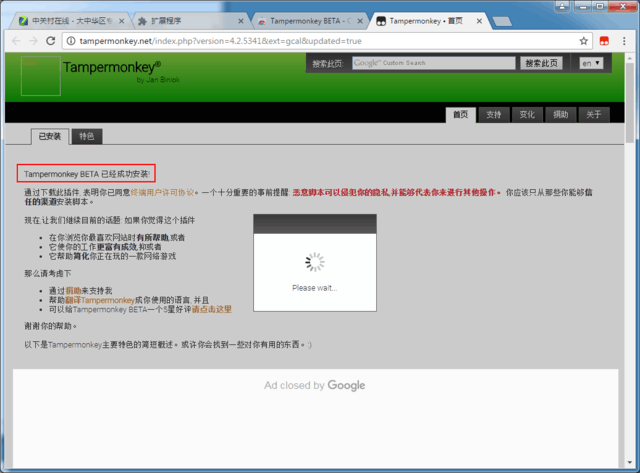Select the 已安装 page tab
The width and height of the screenshot is (640, 473).
[50, 136]
